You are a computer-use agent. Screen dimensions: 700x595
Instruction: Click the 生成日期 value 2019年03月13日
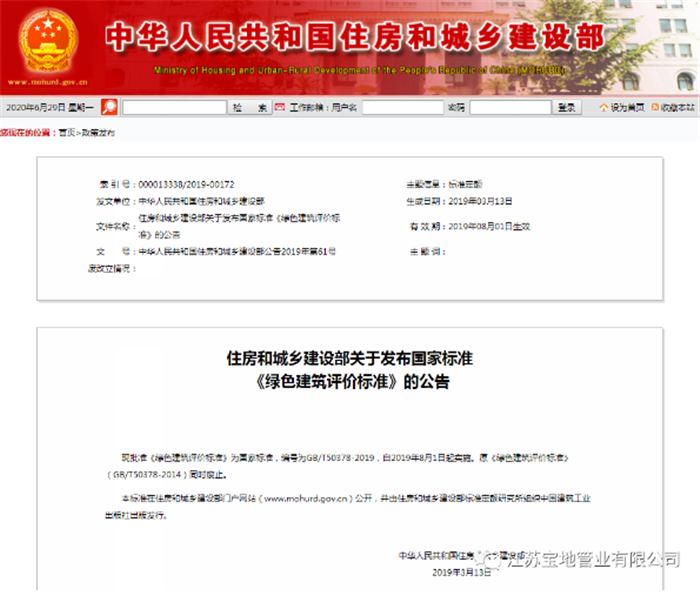click(480, 201)
